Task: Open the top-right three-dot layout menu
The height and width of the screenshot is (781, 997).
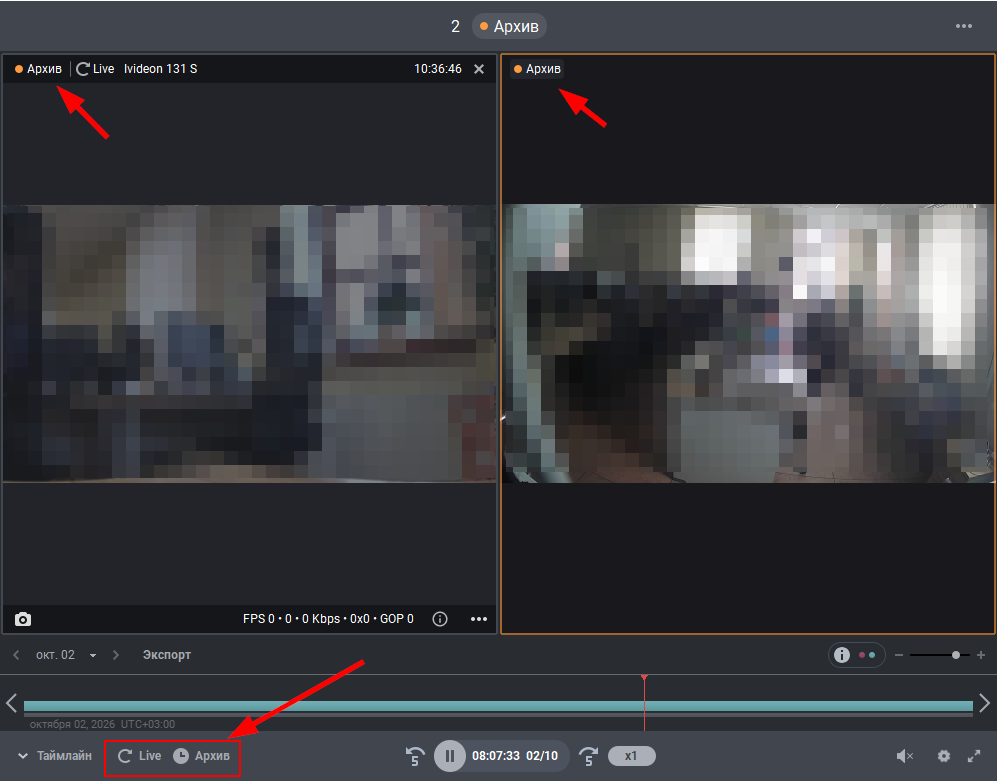Action: coord(964,26)
